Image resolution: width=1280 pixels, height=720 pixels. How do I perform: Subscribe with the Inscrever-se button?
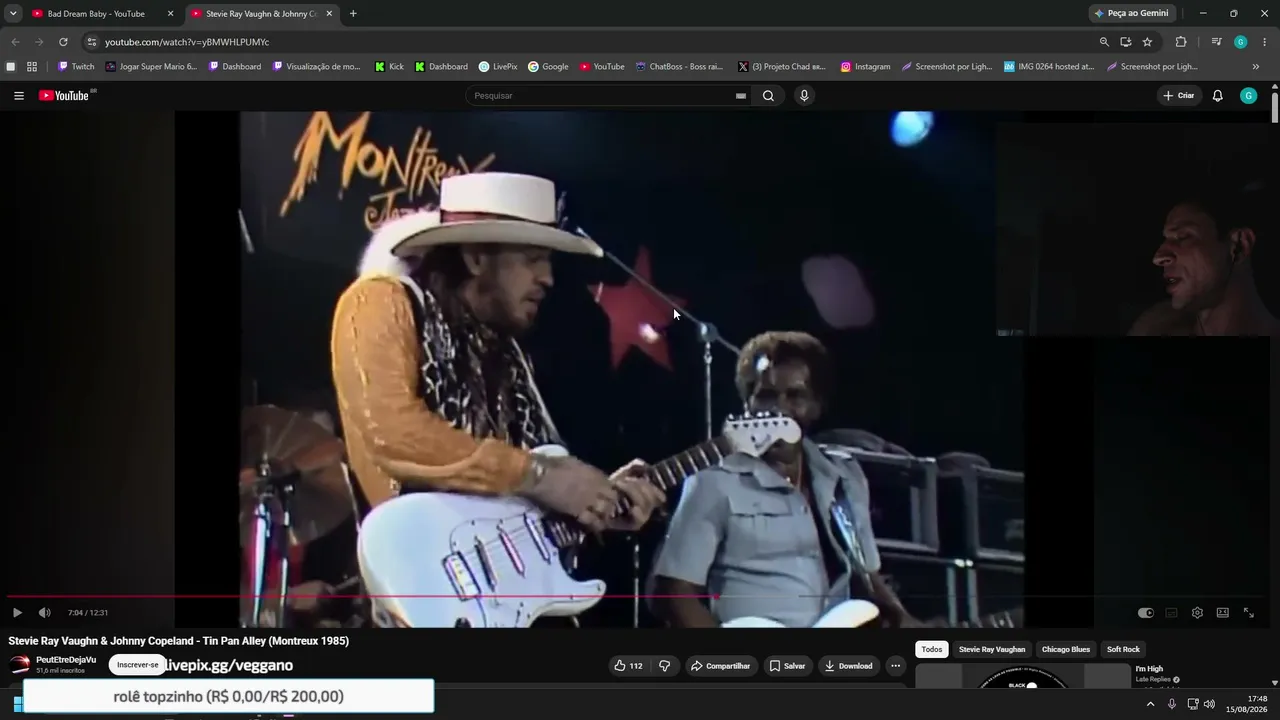point(137,665)
